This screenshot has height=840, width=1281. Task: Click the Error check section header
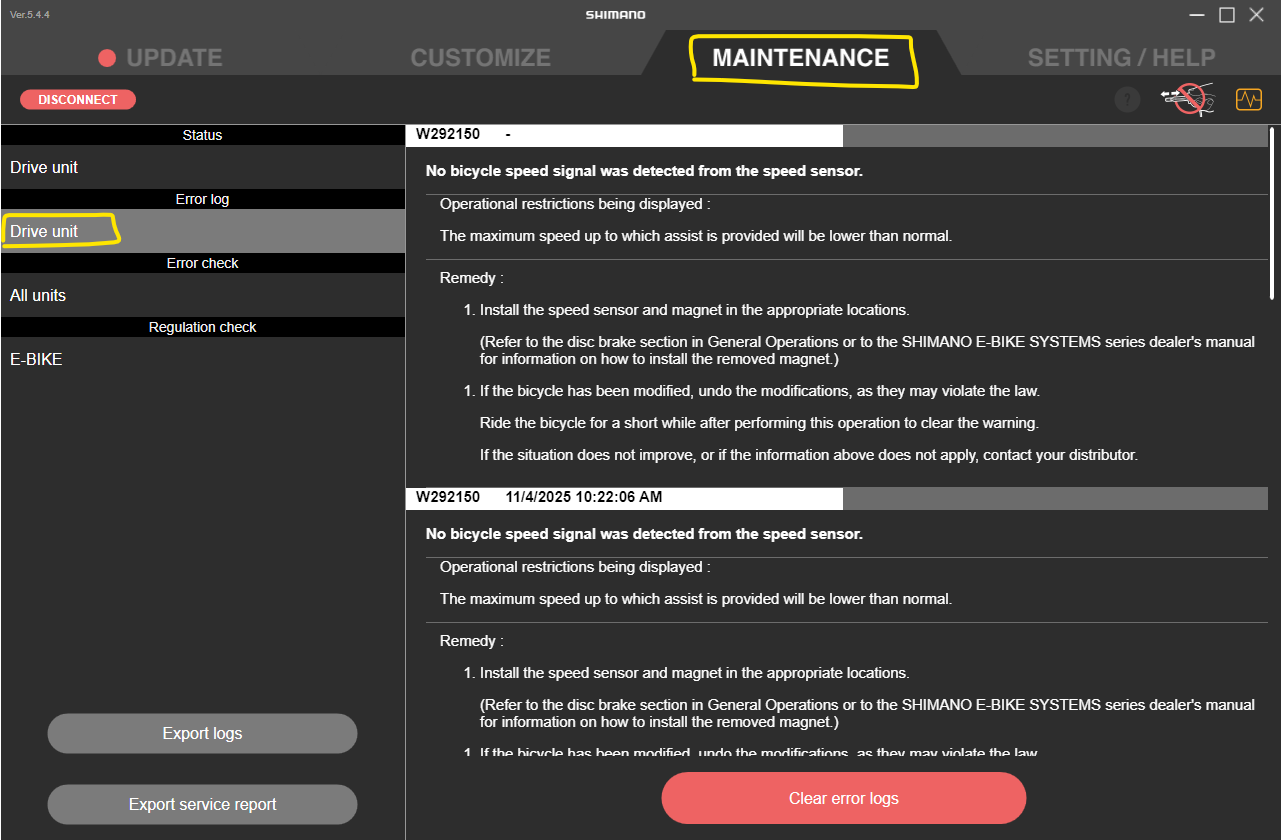click(x=203, y=263)
